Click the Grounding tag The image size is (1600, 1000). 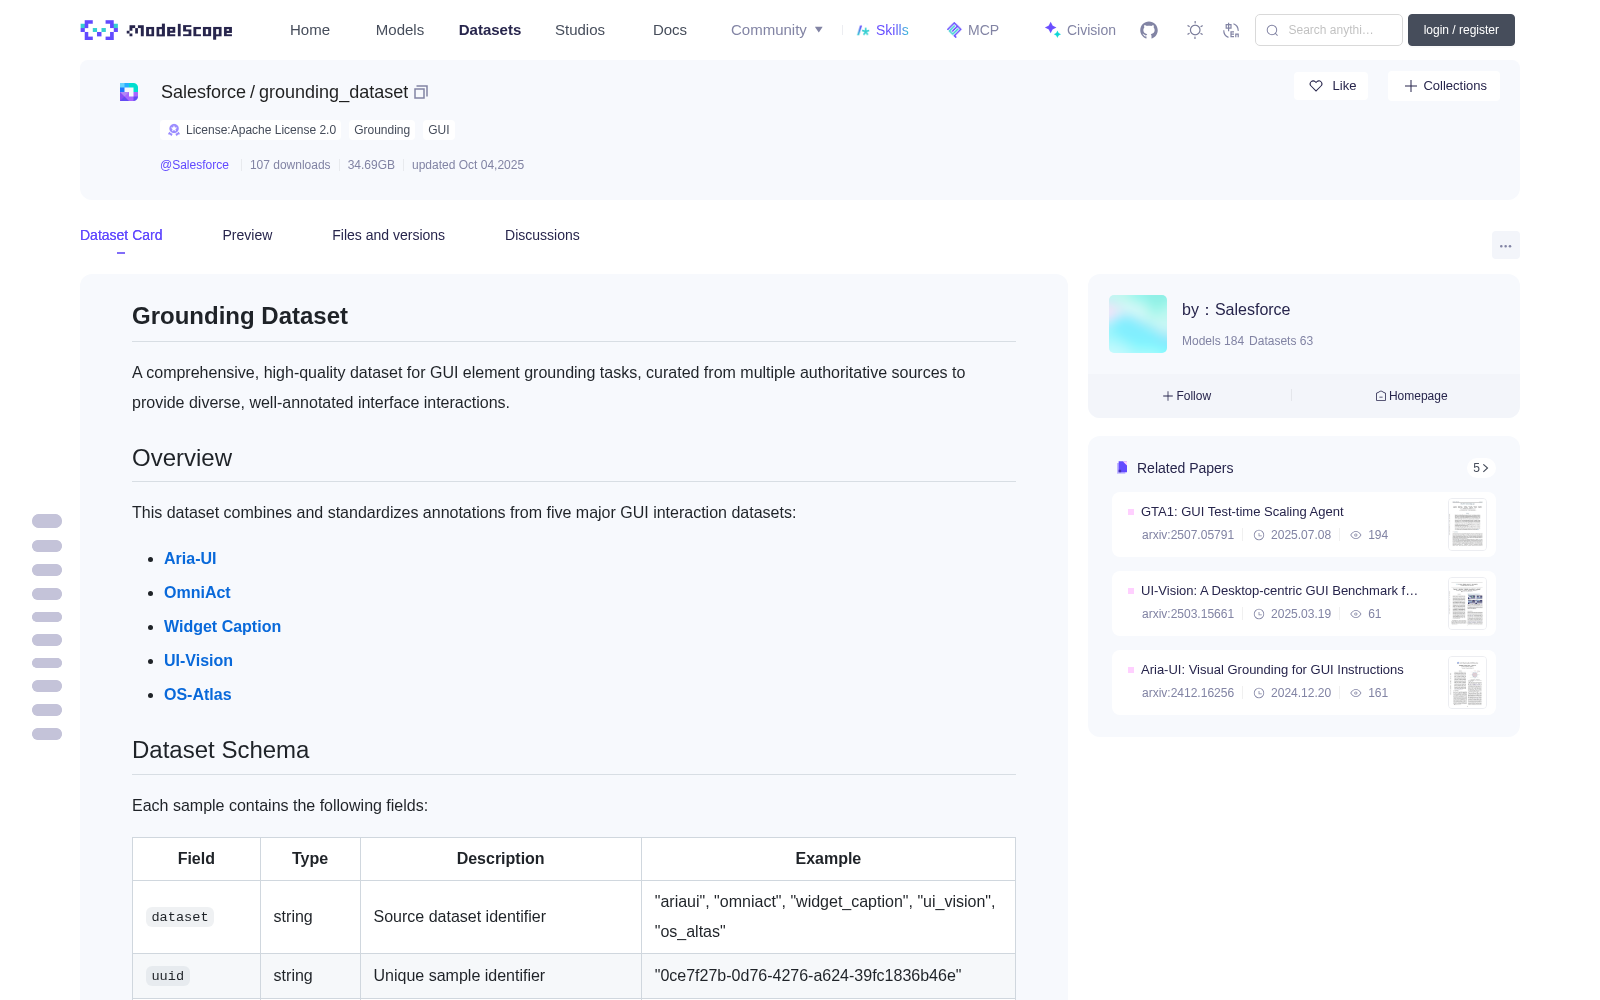(382, 130)
